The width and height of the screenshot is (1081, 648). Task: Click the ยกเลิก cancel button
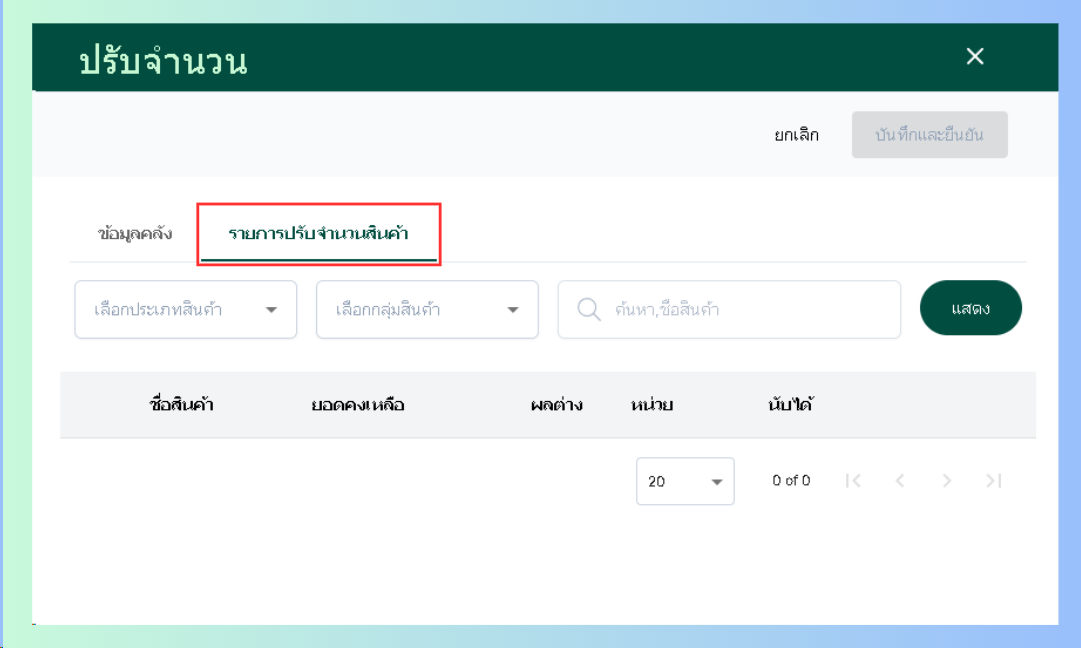[796, 134]
